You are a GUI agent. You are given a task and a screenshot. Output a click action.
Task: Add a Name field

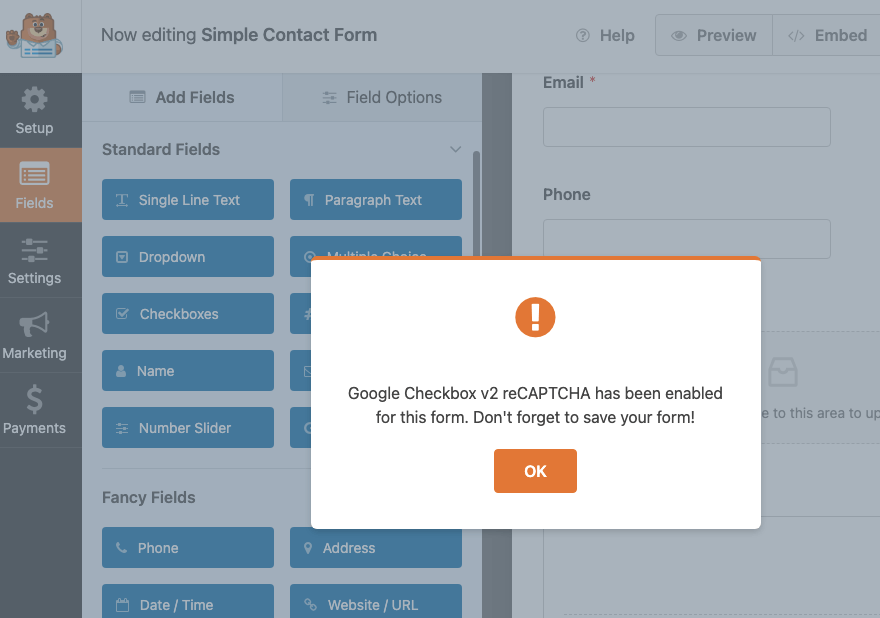(x=188, y=370)
